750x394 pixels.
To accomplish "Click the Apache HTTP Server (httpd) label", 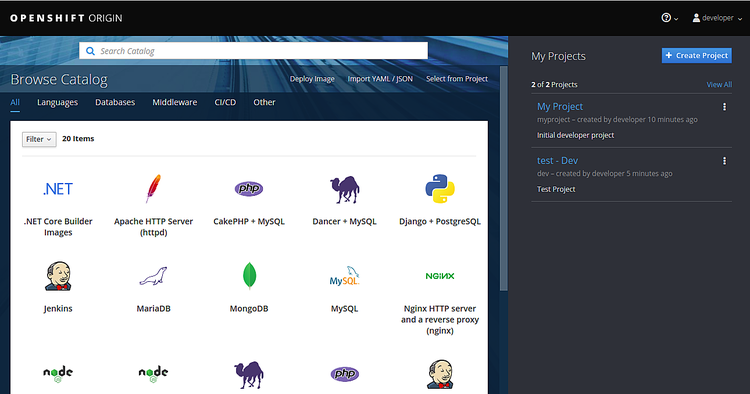I will 154,227.
